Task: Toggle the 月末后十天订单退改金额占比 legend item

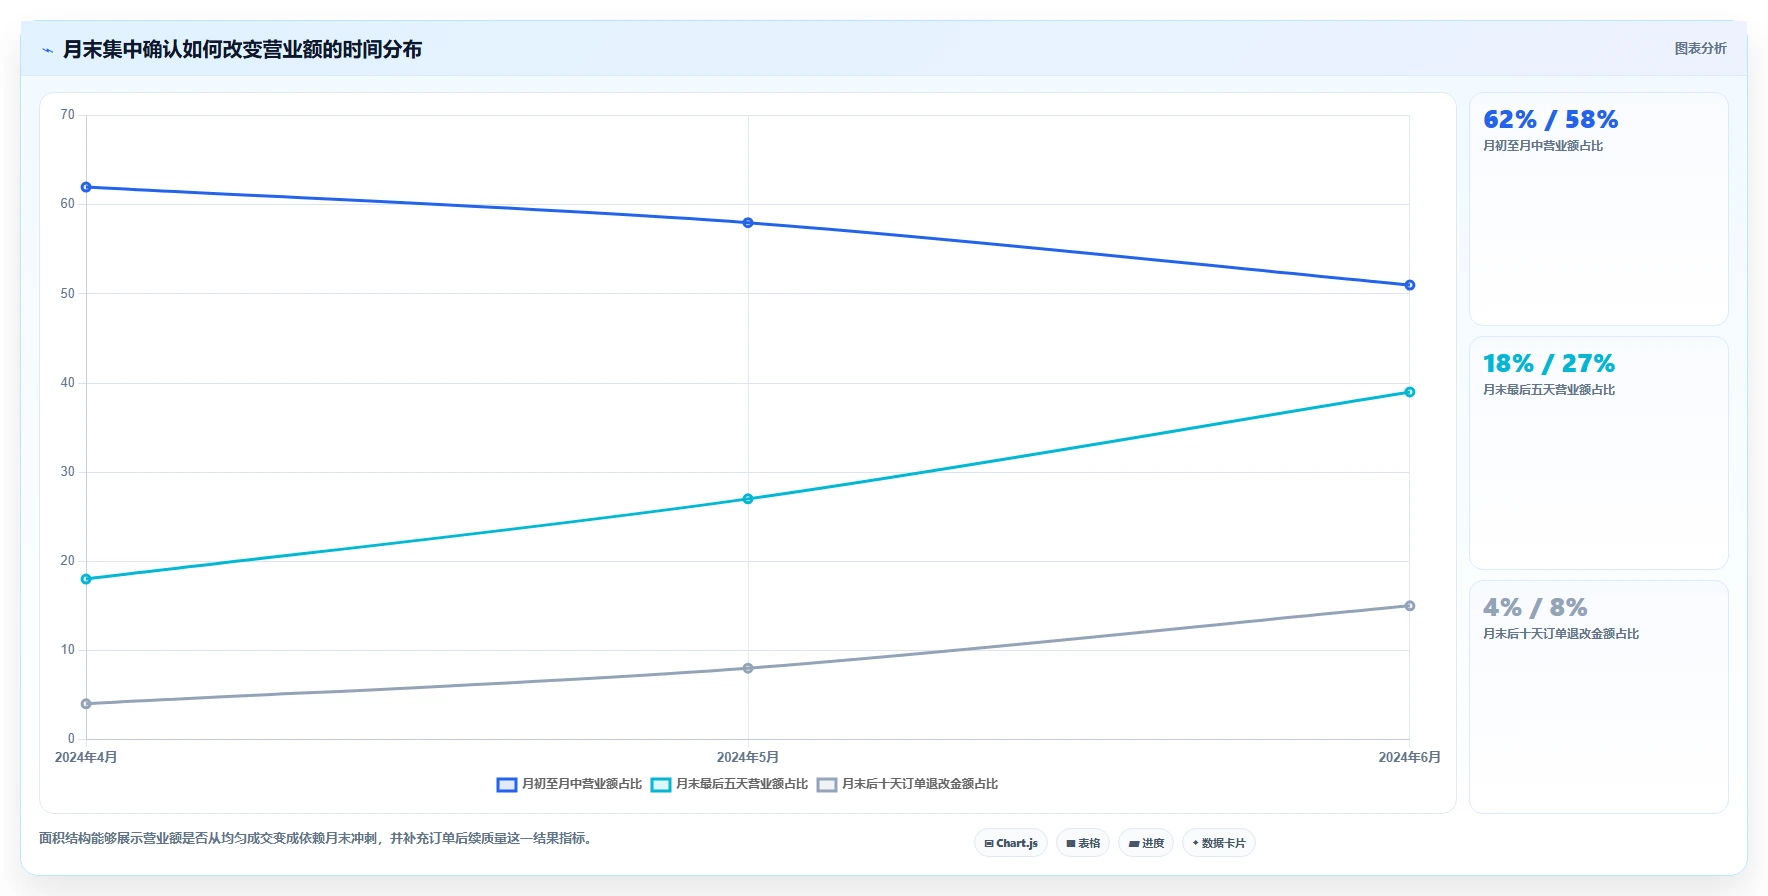Action: pos(907,784)
